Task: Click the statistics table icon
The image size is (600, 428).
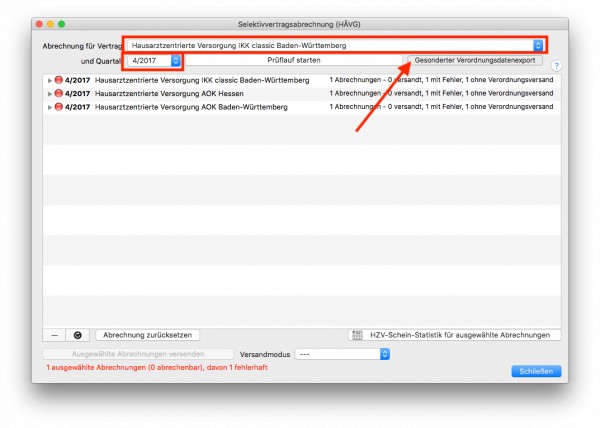Action: [x=357, y=335]
